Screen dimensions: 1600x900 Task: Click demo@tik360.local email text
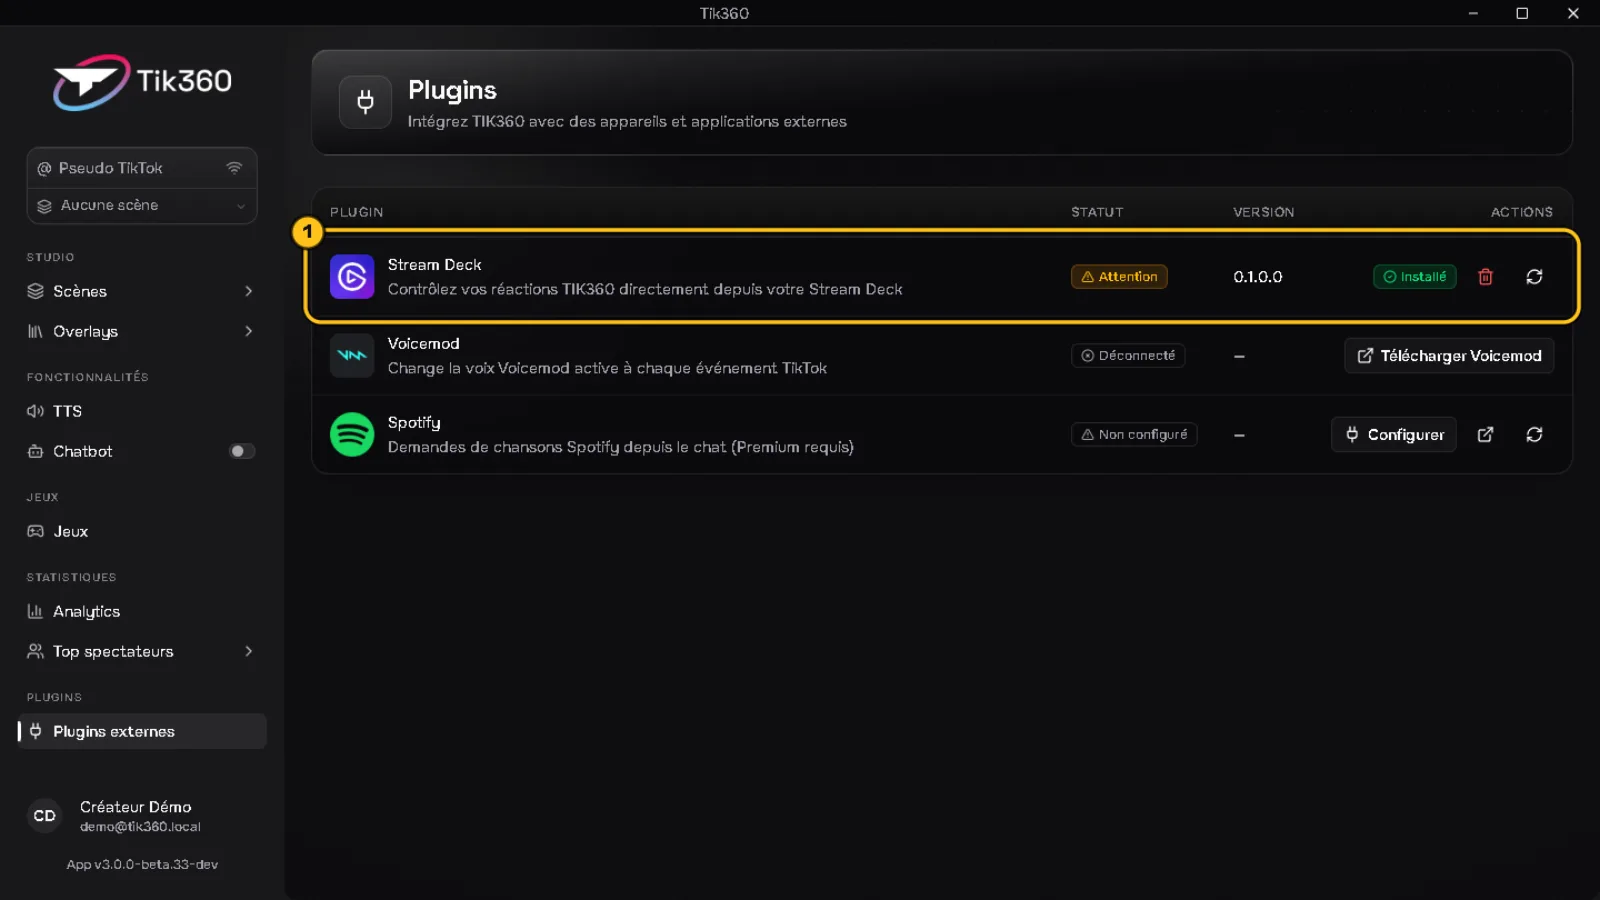pyautogui.click(x=140, y=827)
